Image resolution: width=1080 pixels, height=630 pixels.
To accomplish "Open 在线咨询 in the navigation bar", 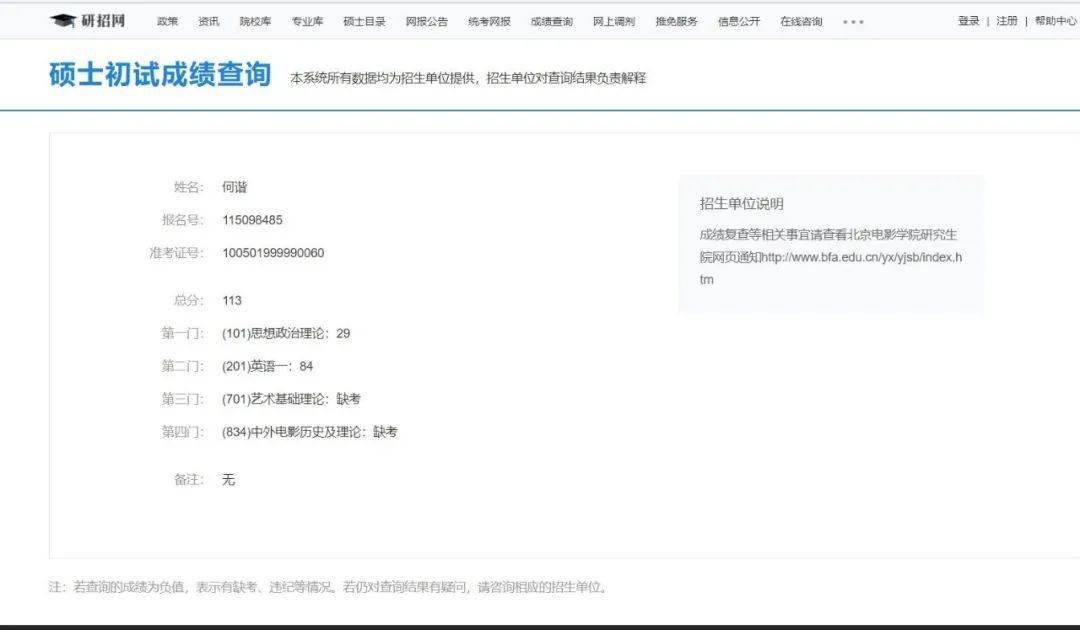I will tap(801, 21).
